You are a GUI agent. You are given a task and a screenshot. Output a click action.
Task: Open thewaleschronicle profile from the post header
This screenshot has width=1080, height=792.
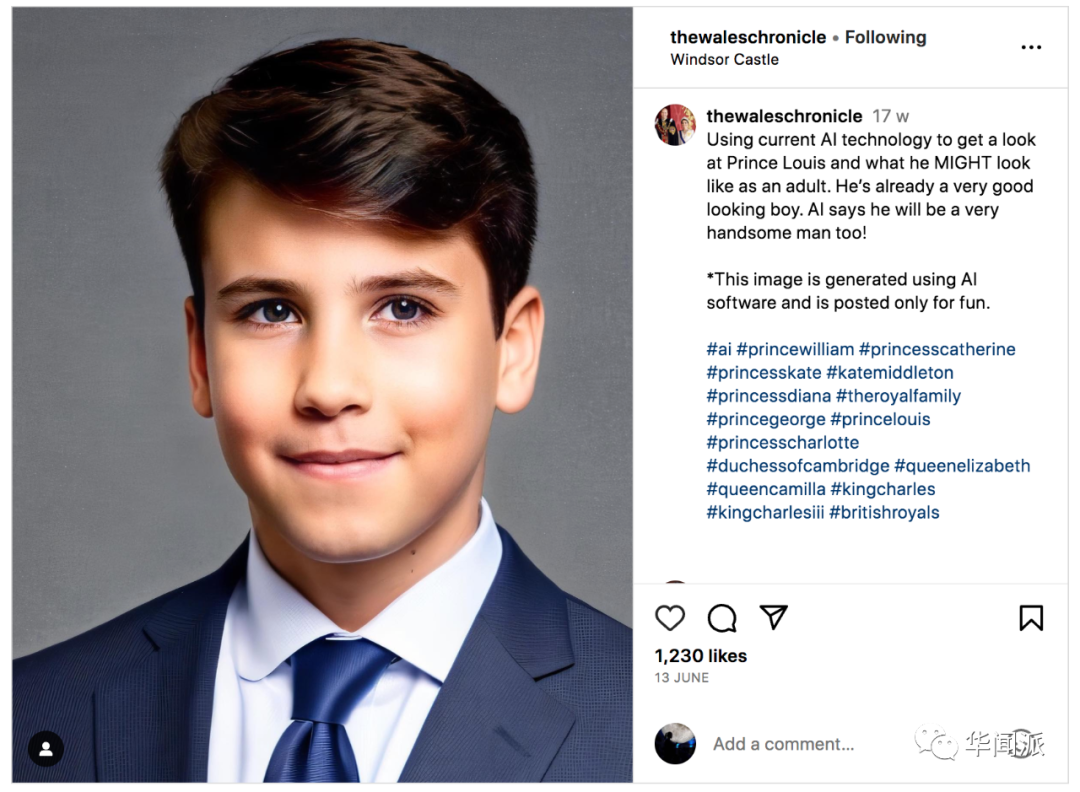(748, 37)
